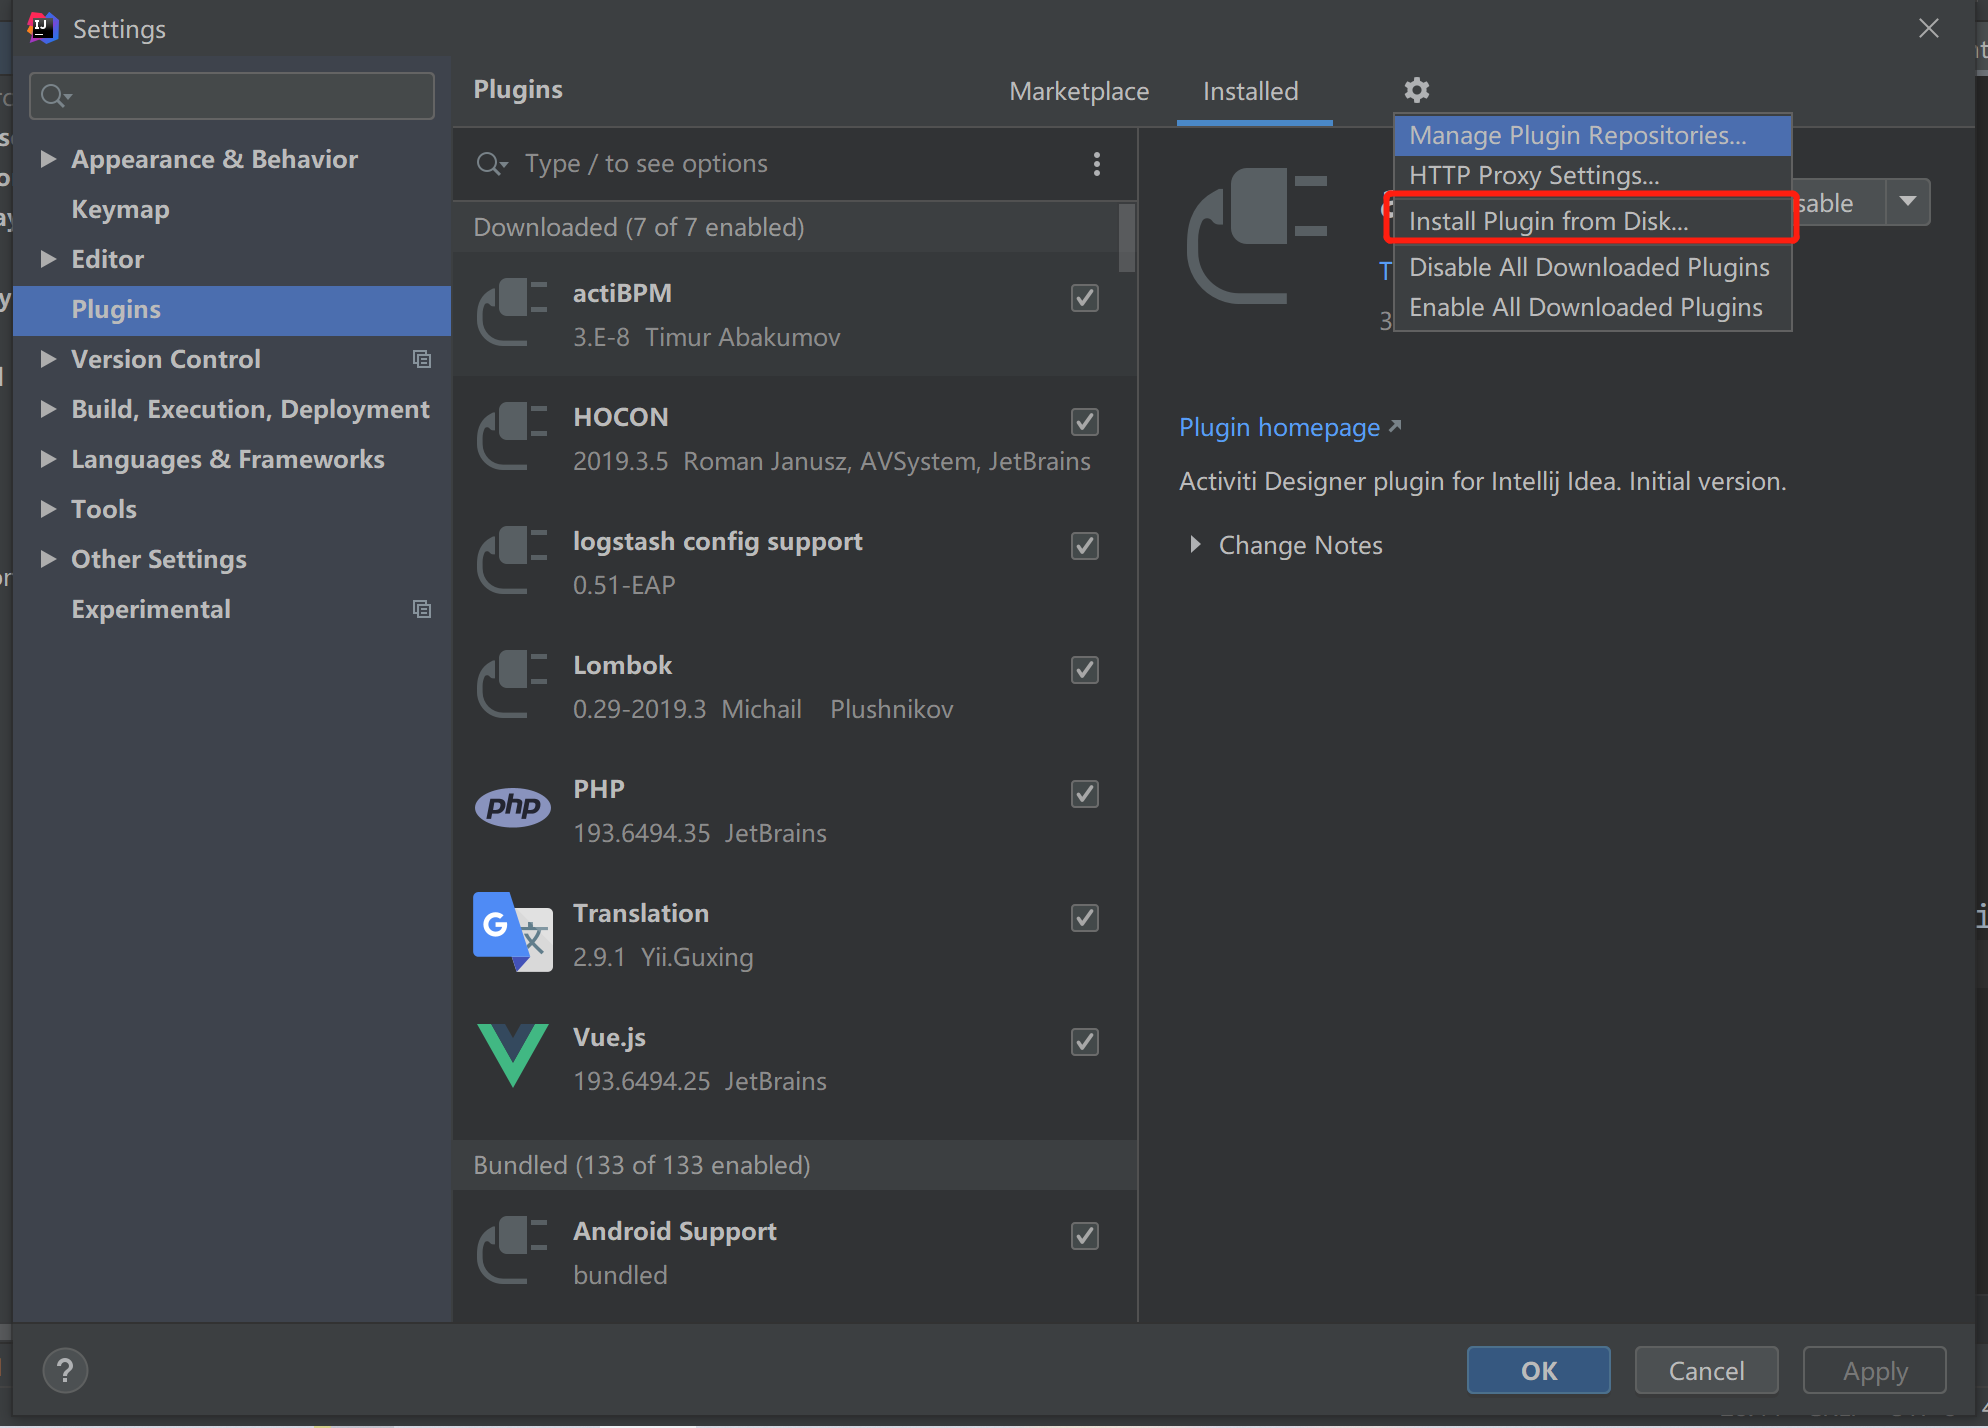
Task: Disable the Vue.js plugin checkbox
Action: pos(1085,1041)
